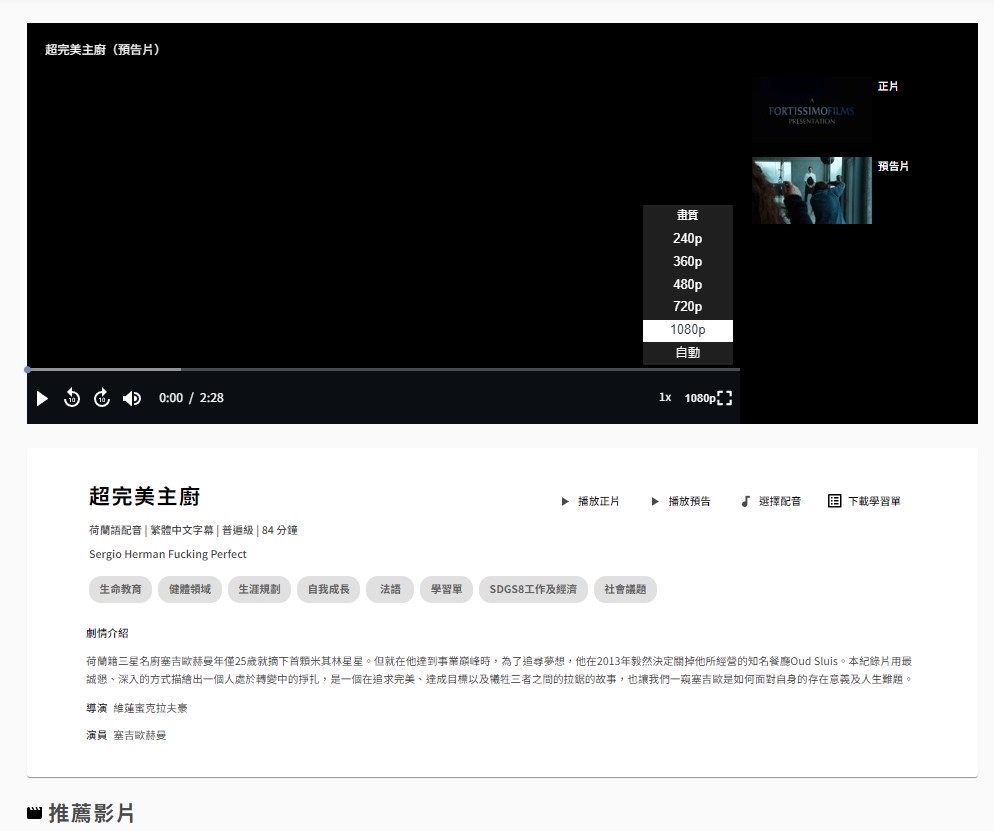Click the 超完美主廚 film title heading
Image resolution: width=994 pixels, height=831 pixels.
[x=145, y=496]
